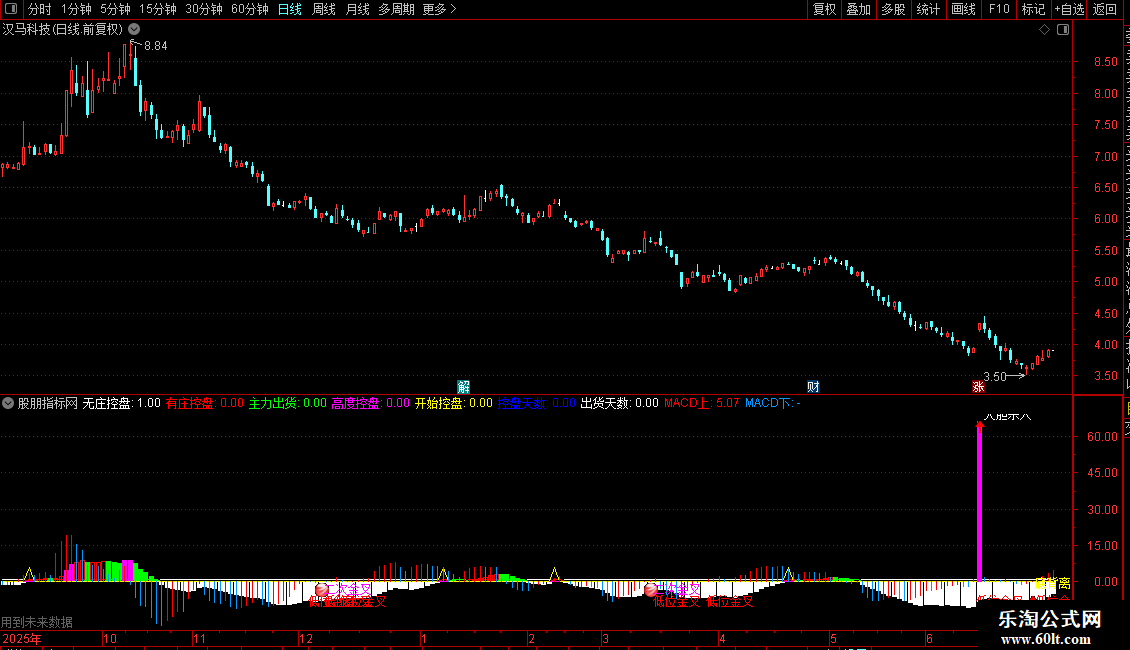The image size is (1130, 650).
Task: Switch to the 周线 weekly chart
Action: click(x=324, y=9)
